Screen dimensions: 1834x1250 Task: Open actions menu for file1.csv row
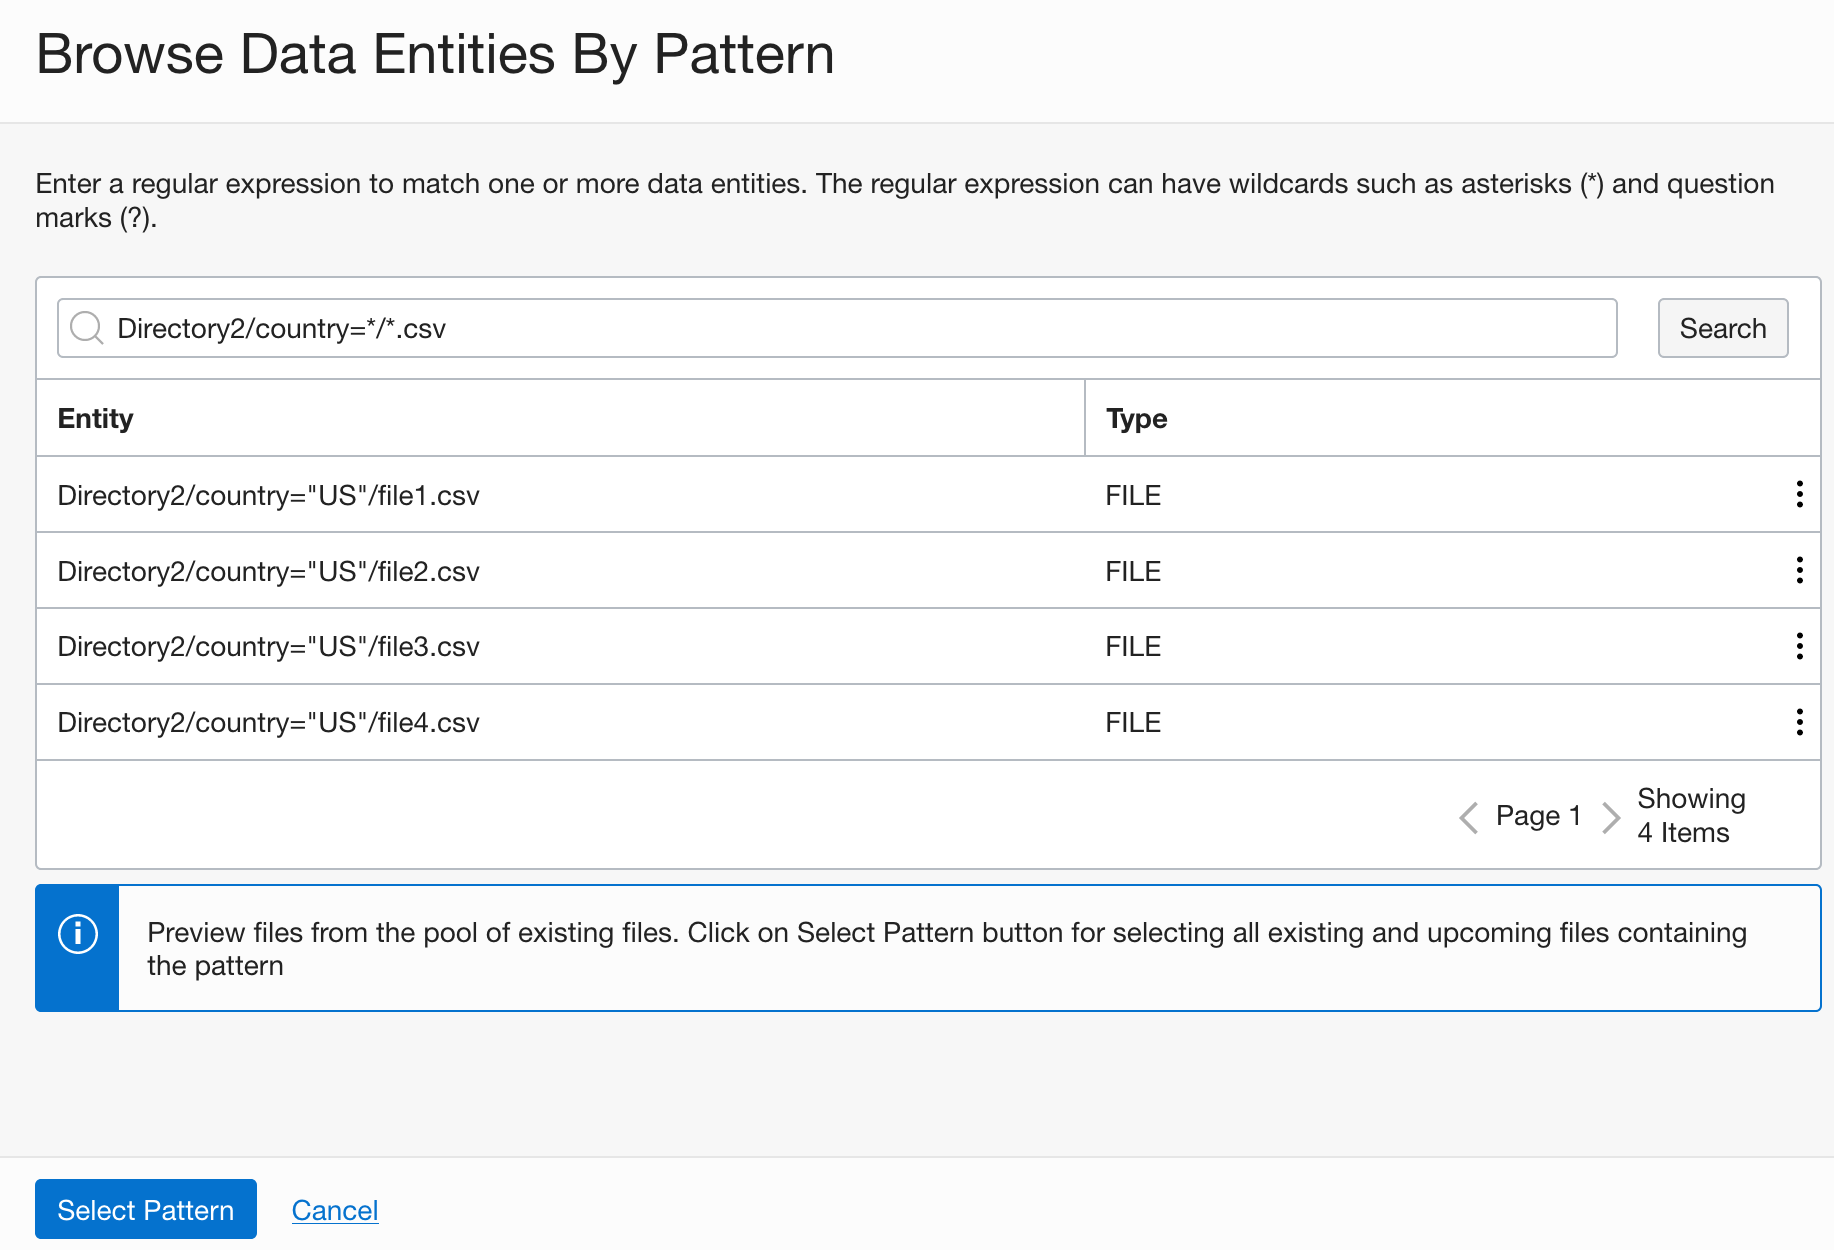click(1799, 494)
